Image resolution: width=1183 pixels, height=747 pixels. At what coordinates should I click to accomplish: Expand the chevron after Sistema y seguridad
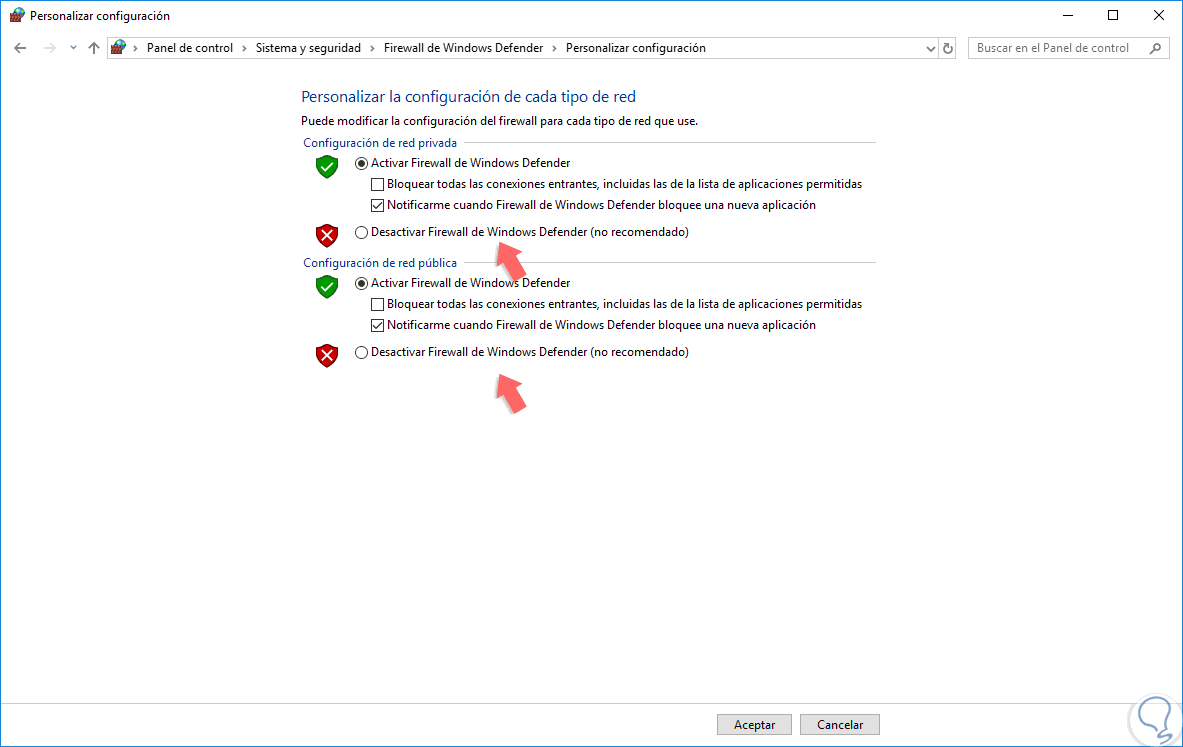coord(372,48)
